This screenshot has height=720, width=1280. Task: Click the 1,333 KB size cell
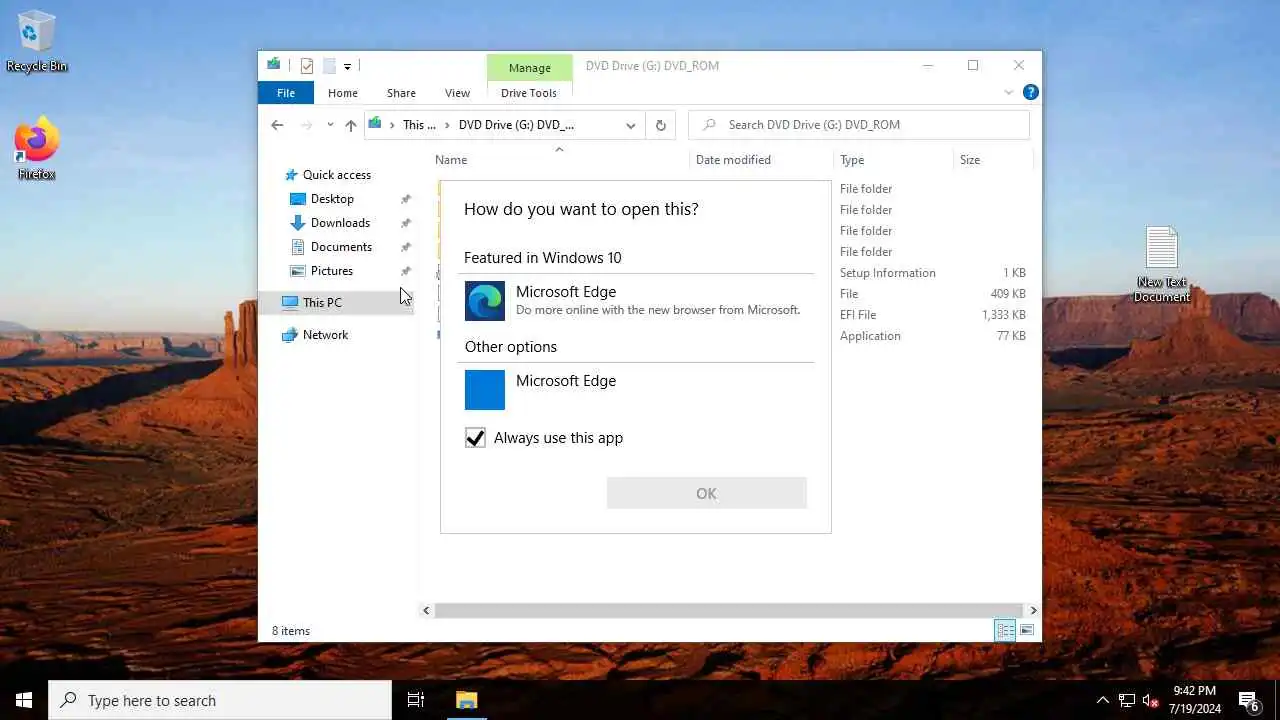[x=1003, y=315]
